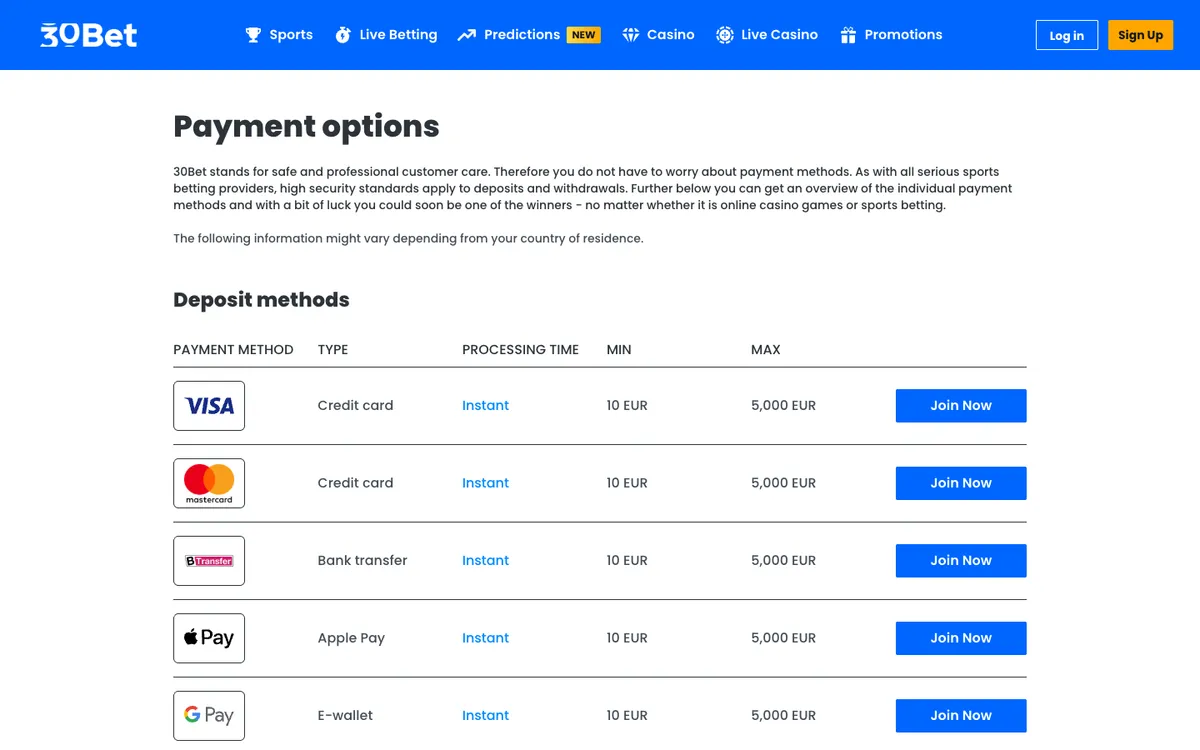The width and height of the screenshot is (1200, 750).
Task: Click 5,000 EUR in the Visa row
Action: [x=783, y=406]
